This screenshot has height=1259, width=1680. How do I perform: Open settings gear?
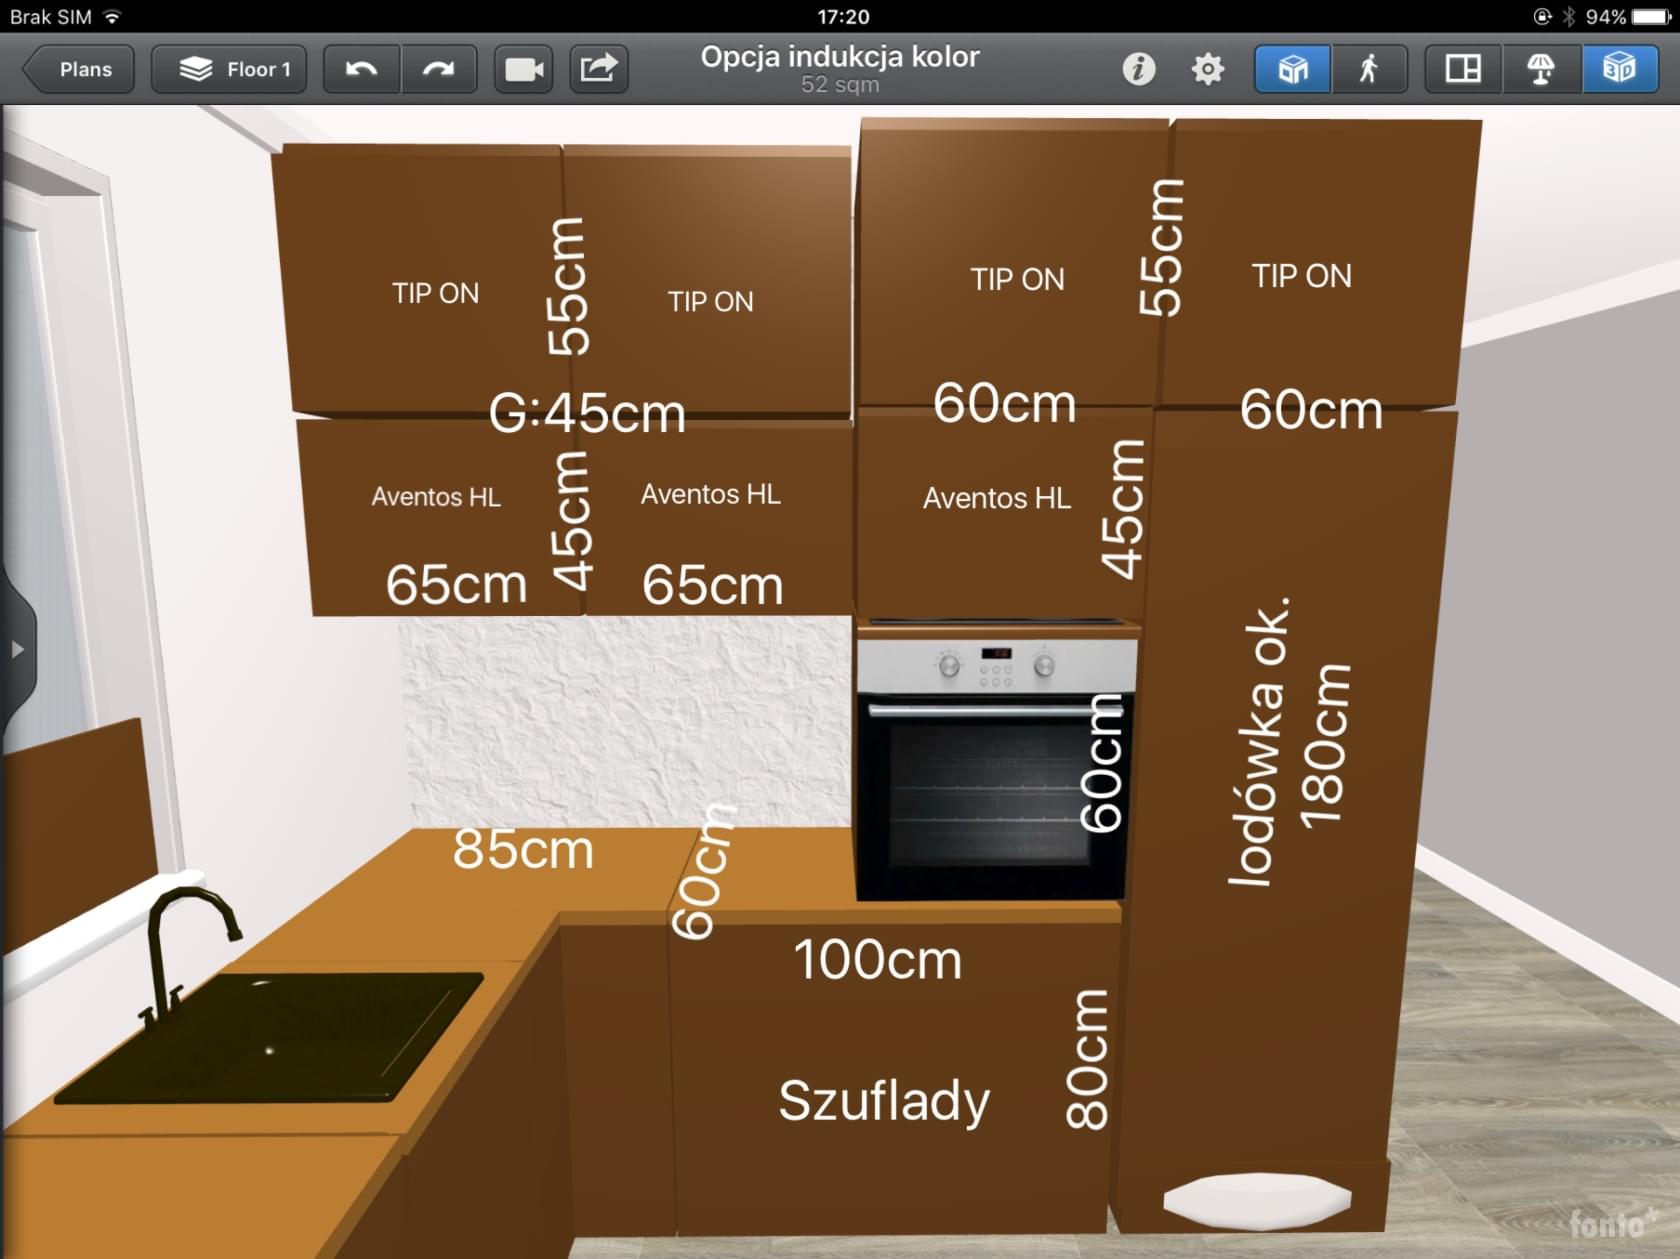(x=1208, y=69)
